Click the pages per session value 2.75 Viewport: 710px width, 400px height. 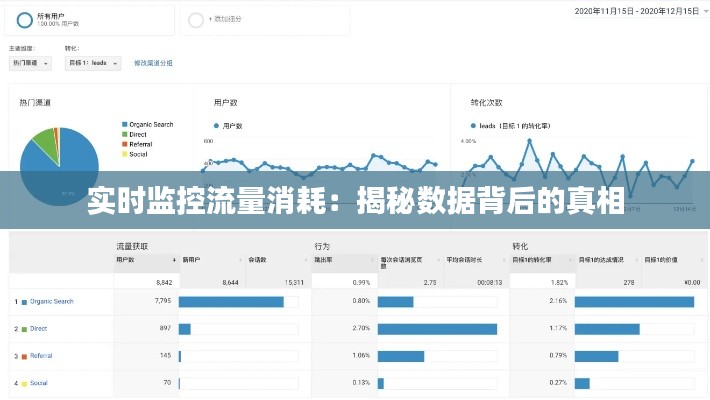[x=430, y=282]
